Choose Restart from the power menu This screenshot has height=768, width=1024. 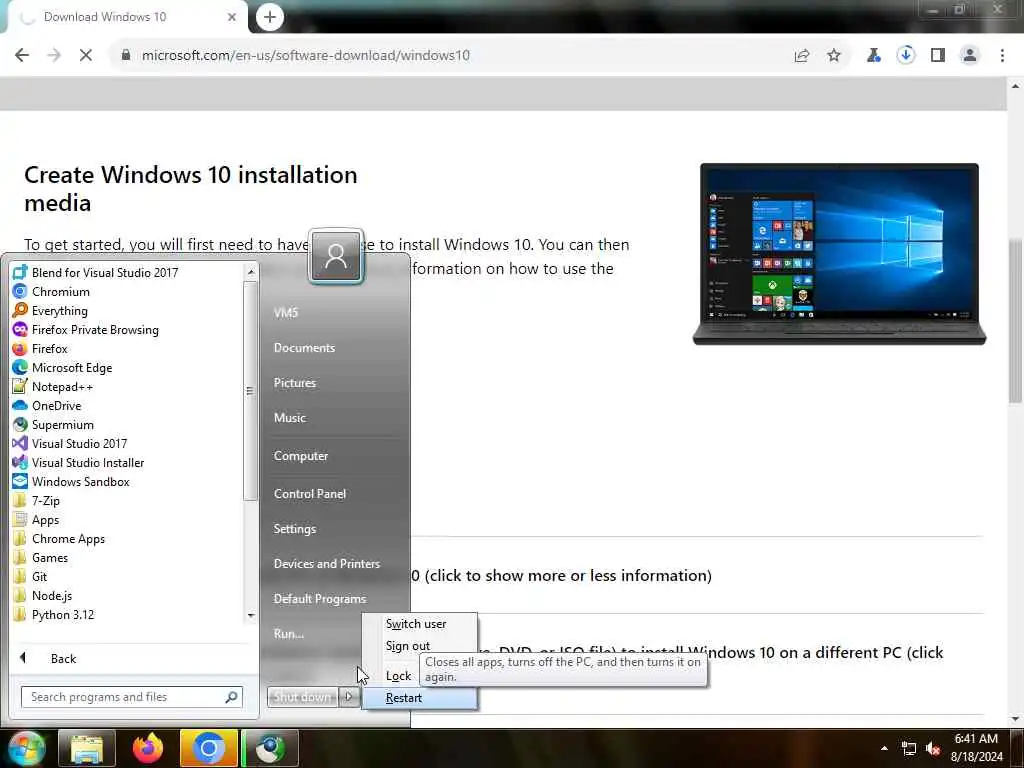point(420,697)
